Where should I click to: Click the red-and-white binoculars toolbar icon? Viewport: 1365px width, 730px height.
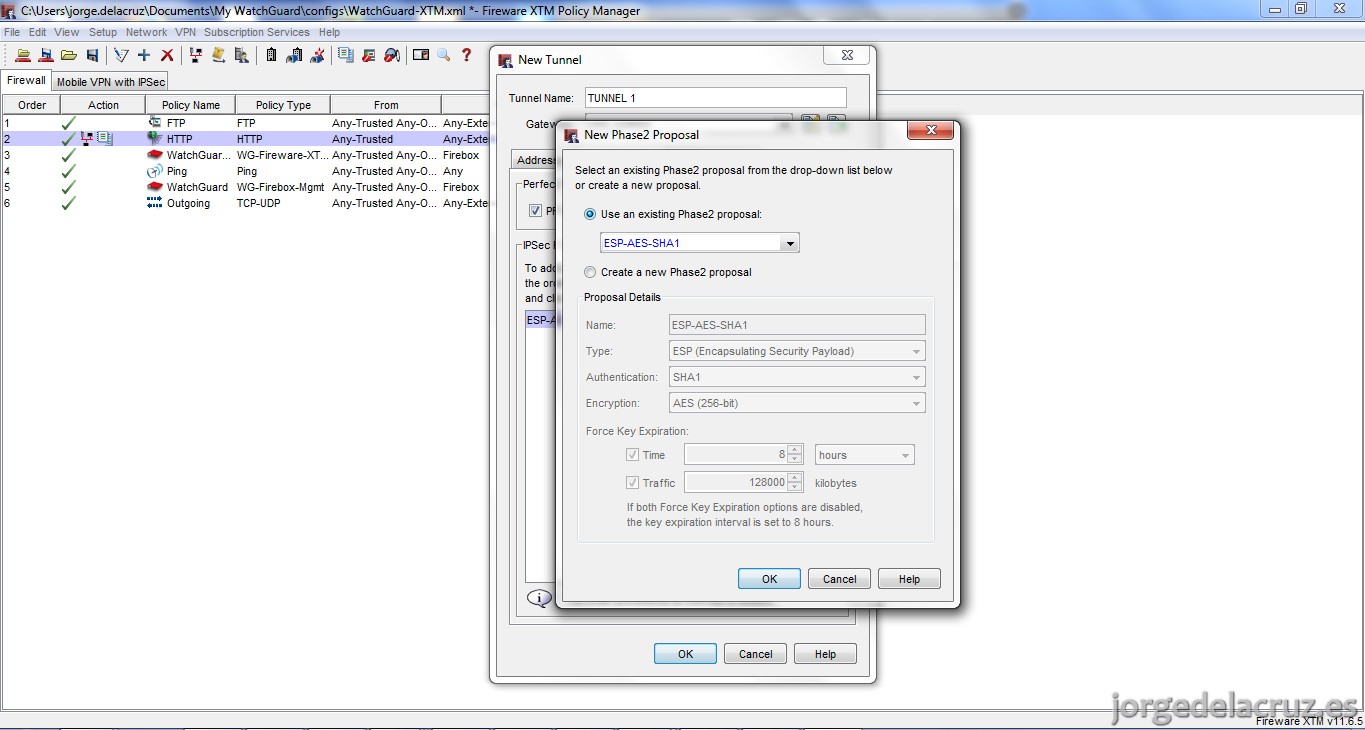click(x=392, y=56)
